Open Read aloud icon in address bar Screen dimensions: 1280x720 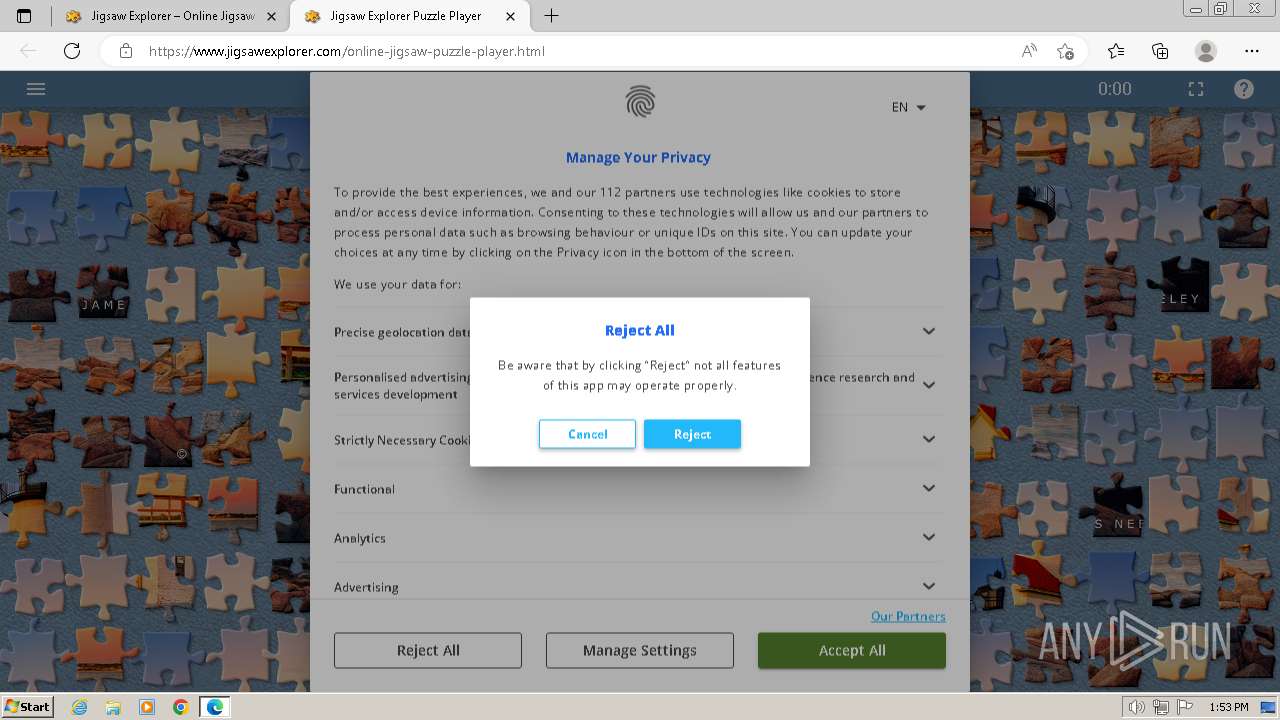tap(1029, 51)
